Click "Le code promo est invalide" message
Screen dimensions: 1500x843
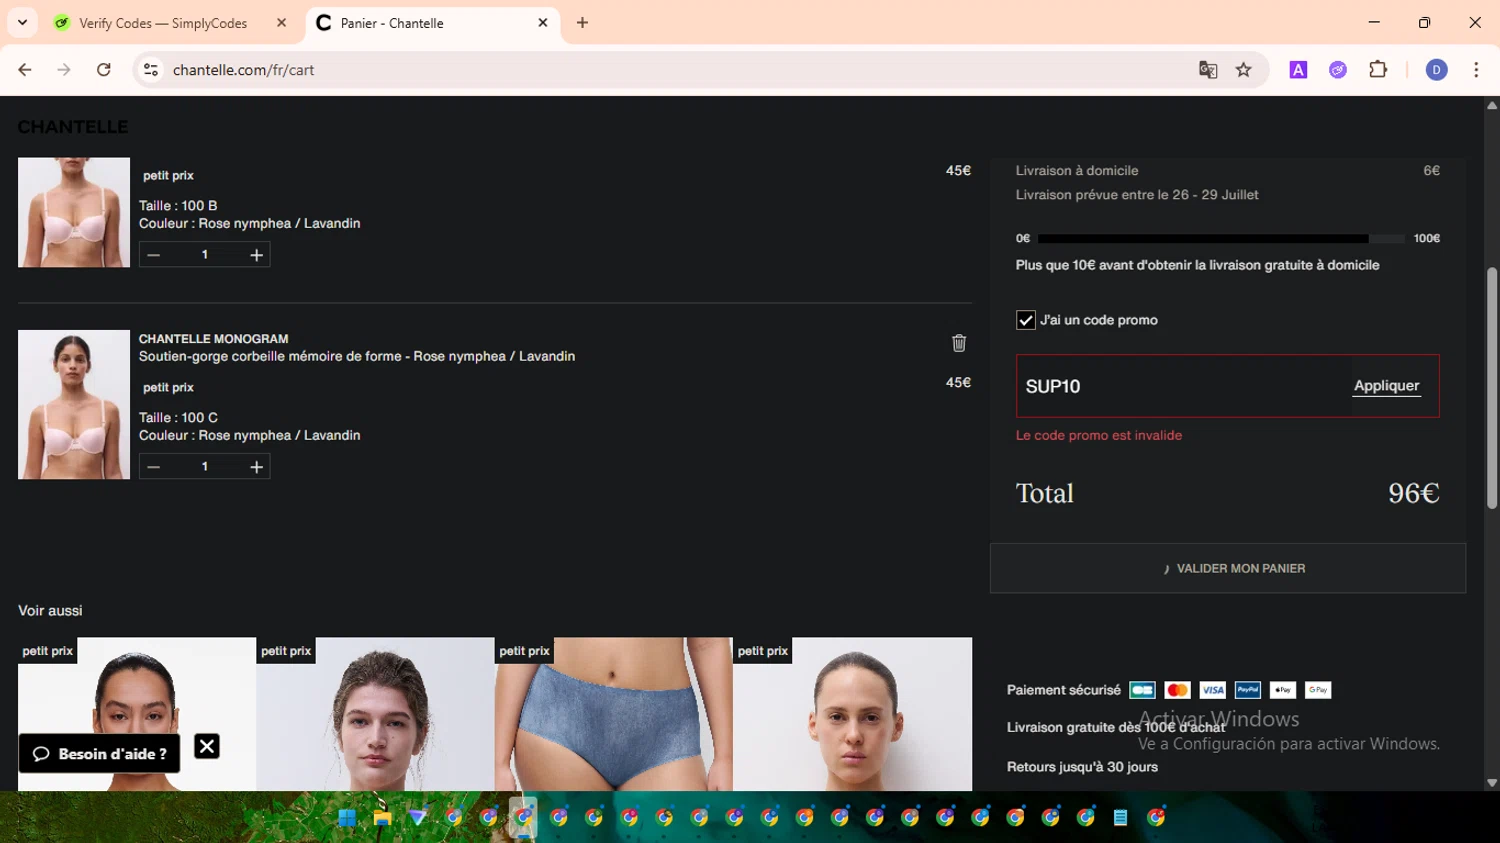(x=1099, y=435)
